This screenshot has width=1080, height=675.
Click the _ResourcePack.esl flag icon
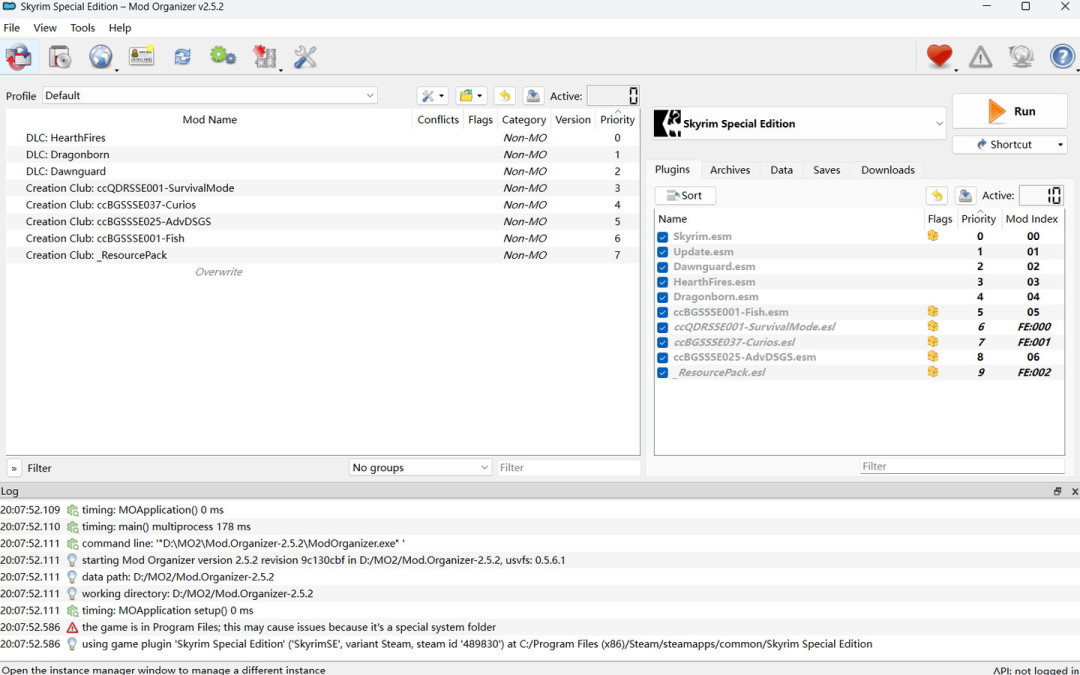933,372
